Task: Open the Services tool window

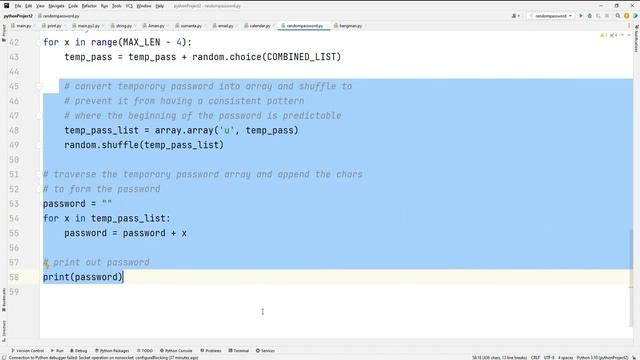Action: point(265,351)
